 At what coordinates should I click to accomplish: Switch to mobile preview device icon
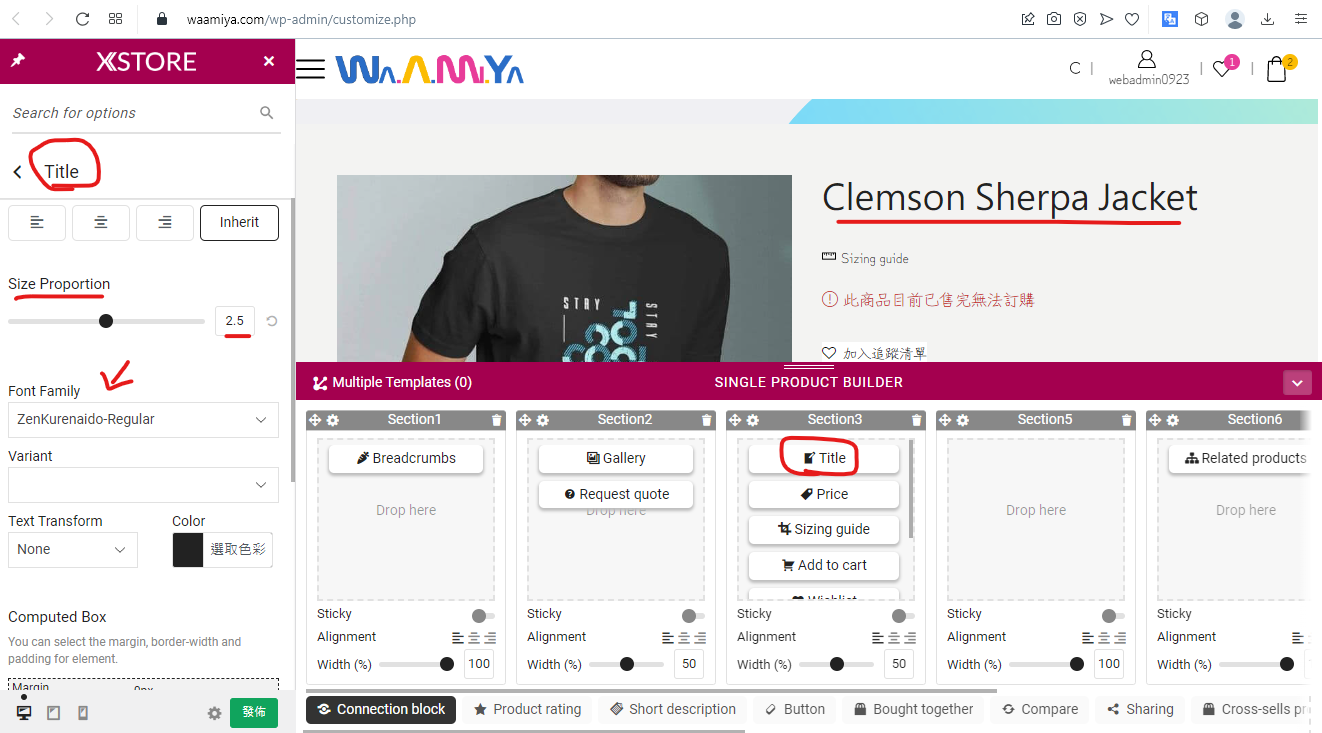pos(83,713)
